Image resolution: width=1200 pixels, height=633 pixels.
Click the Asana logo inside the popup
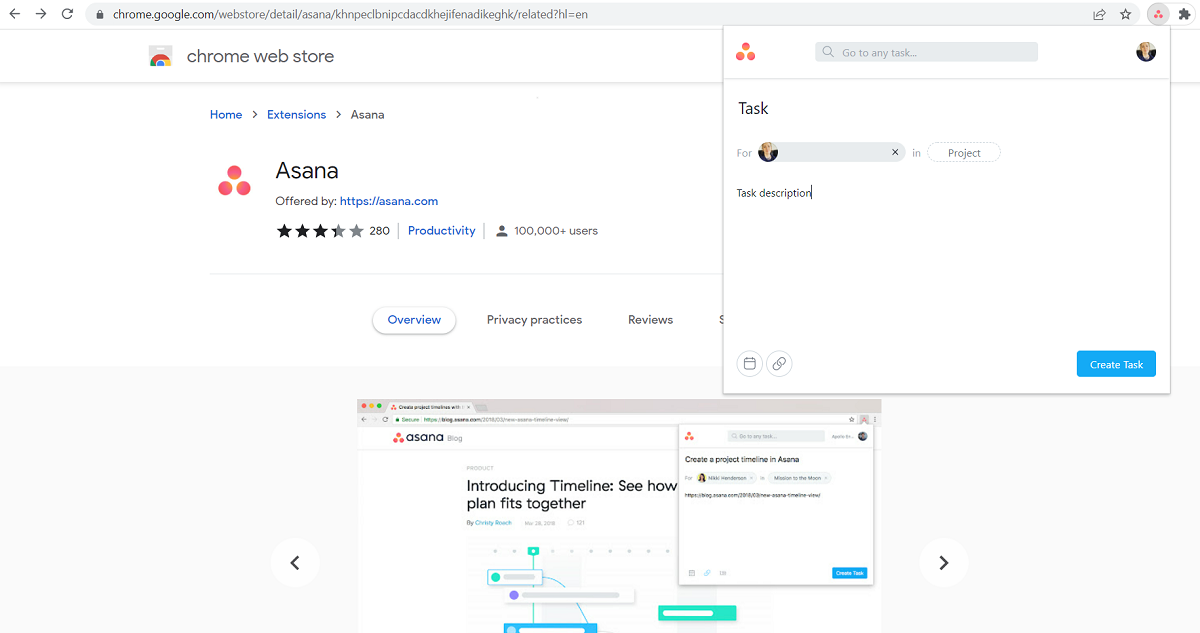(745, 51)
